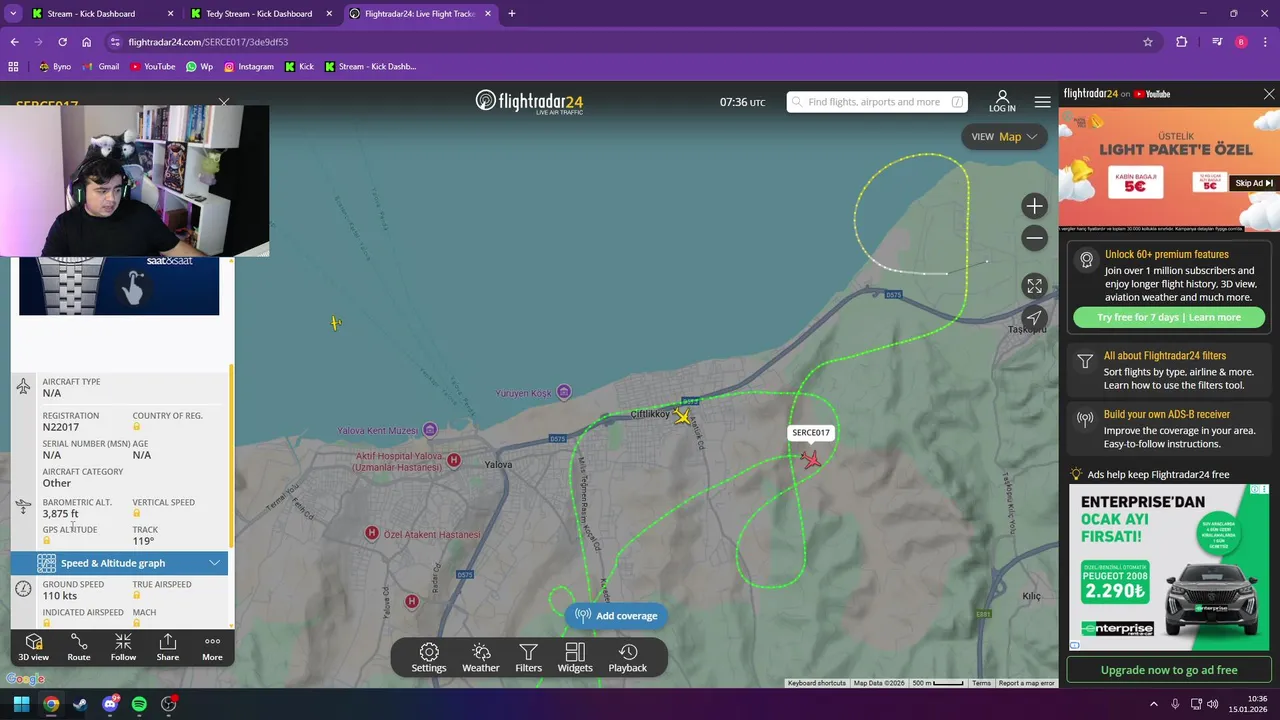Open the Instagram bookmark

(x=249, y=67)
